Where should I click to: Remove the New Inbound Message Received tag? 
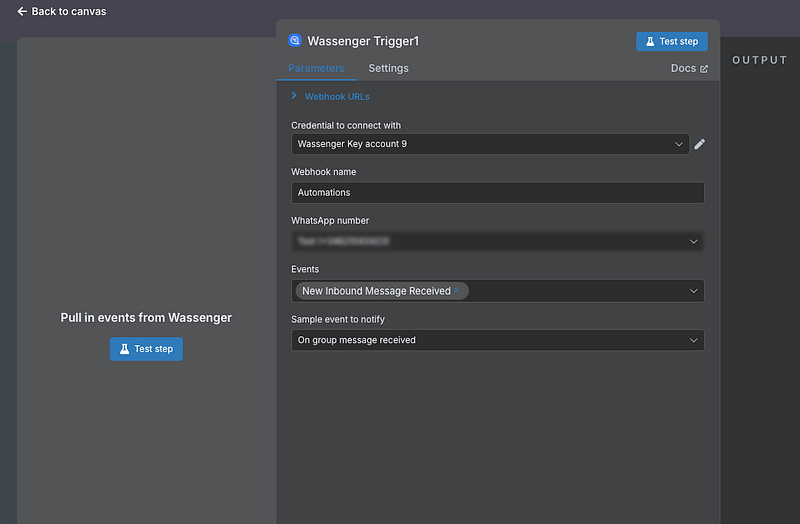pyautogui.click(x=457, y=291)
